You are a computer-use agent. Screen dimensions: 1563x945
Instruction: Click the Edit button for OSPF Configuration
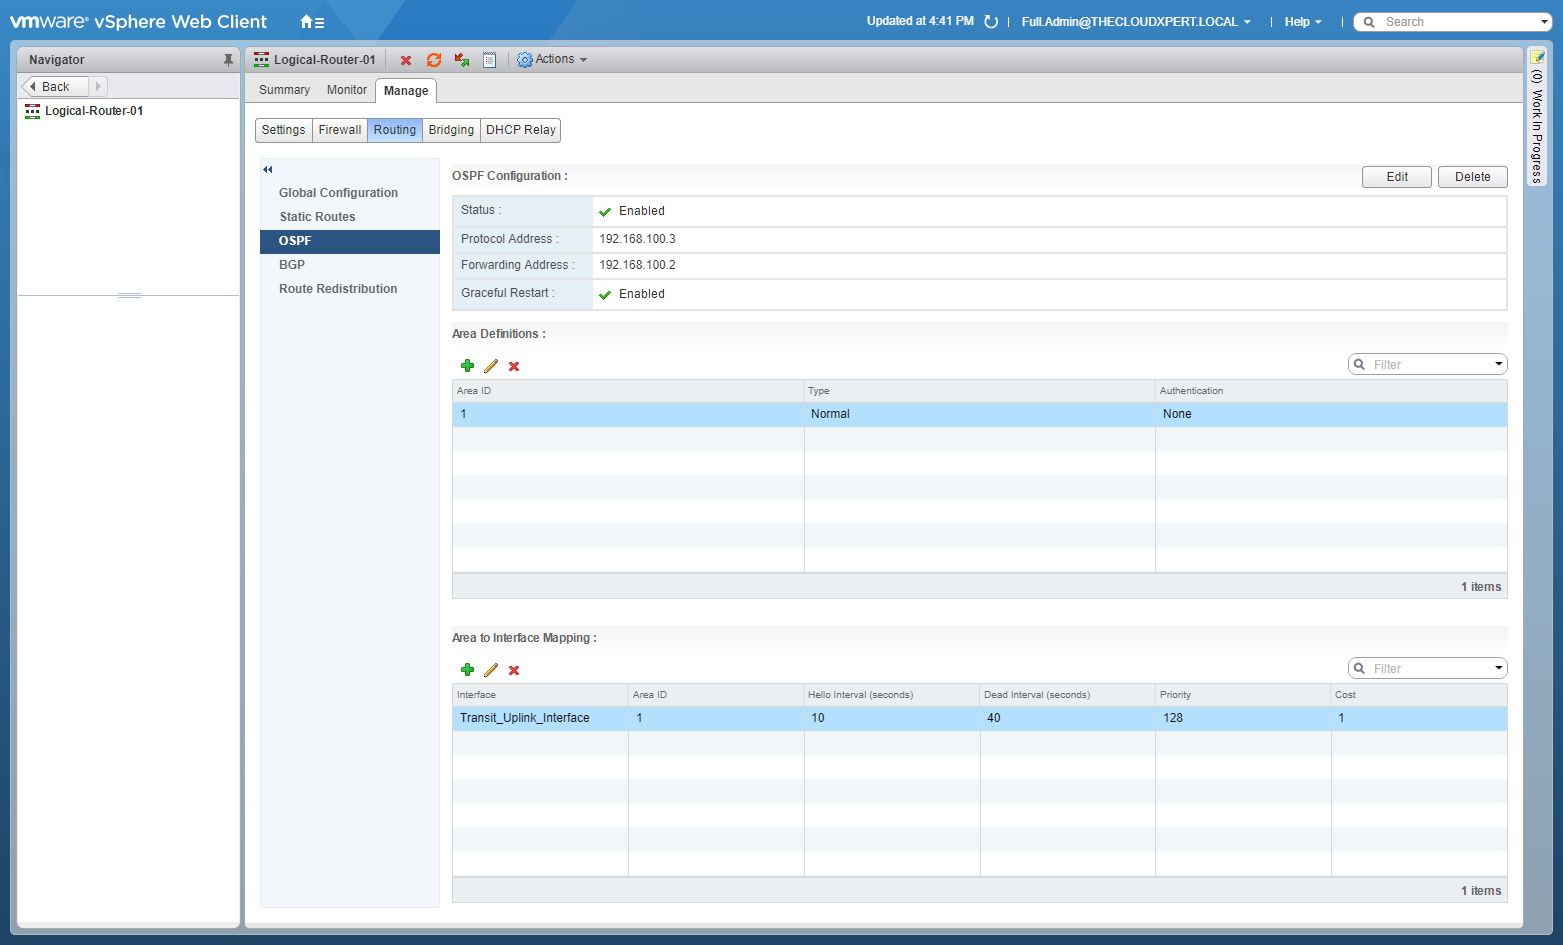point(1396,177)
